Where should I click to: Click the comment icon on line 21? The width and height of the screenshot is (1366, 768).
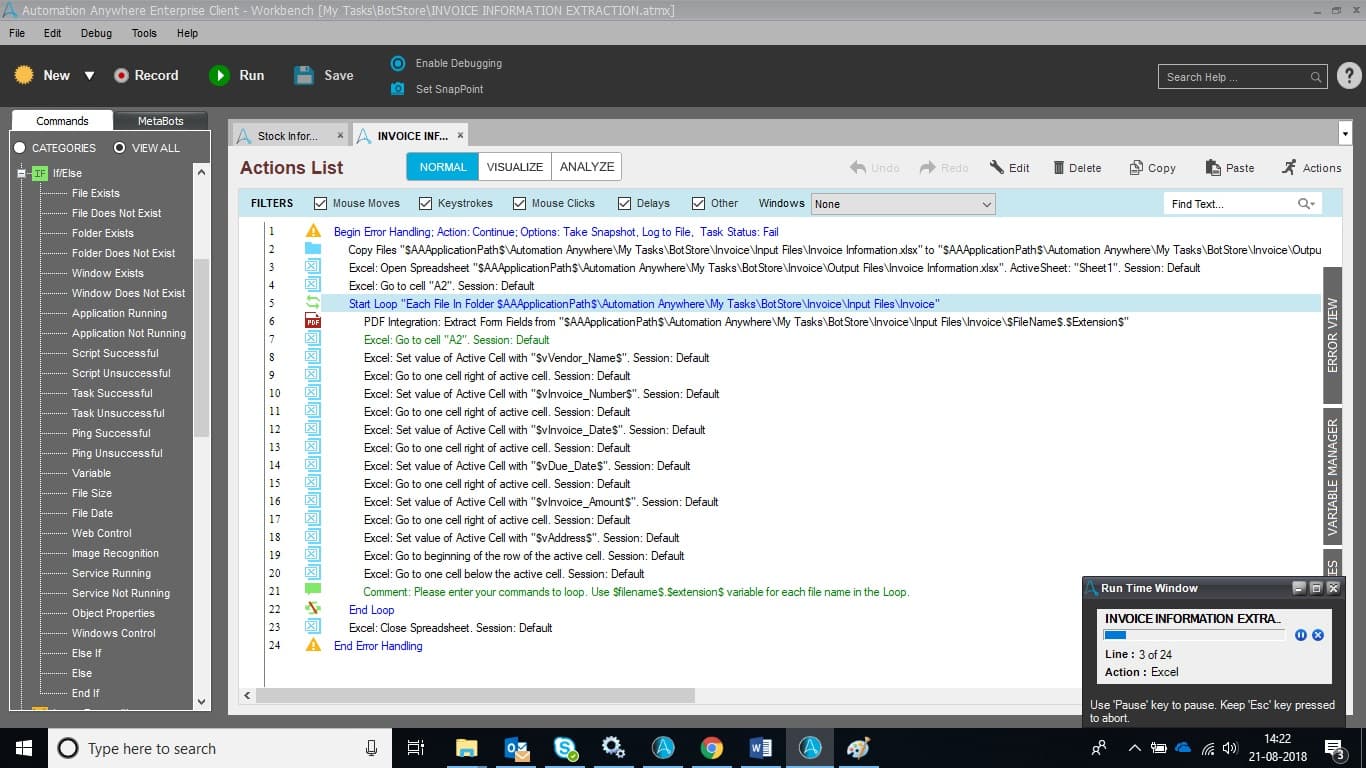(x=313, y=591)
